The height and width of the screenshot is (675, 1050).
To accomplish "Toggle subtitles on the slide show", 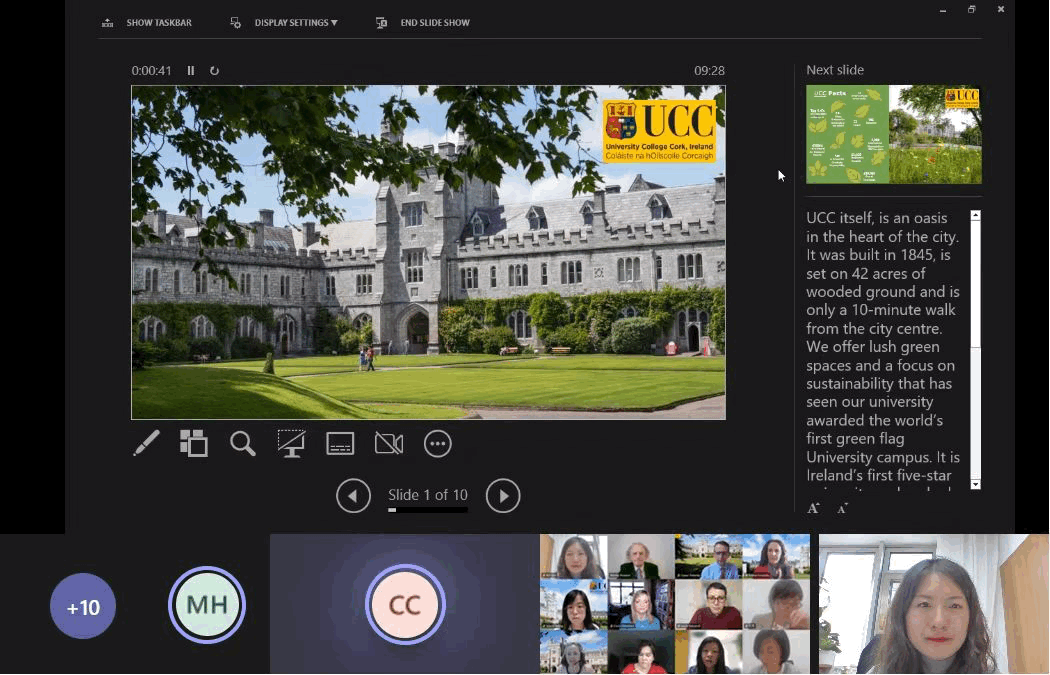I will pyautogui.click(x=340, y=443).
